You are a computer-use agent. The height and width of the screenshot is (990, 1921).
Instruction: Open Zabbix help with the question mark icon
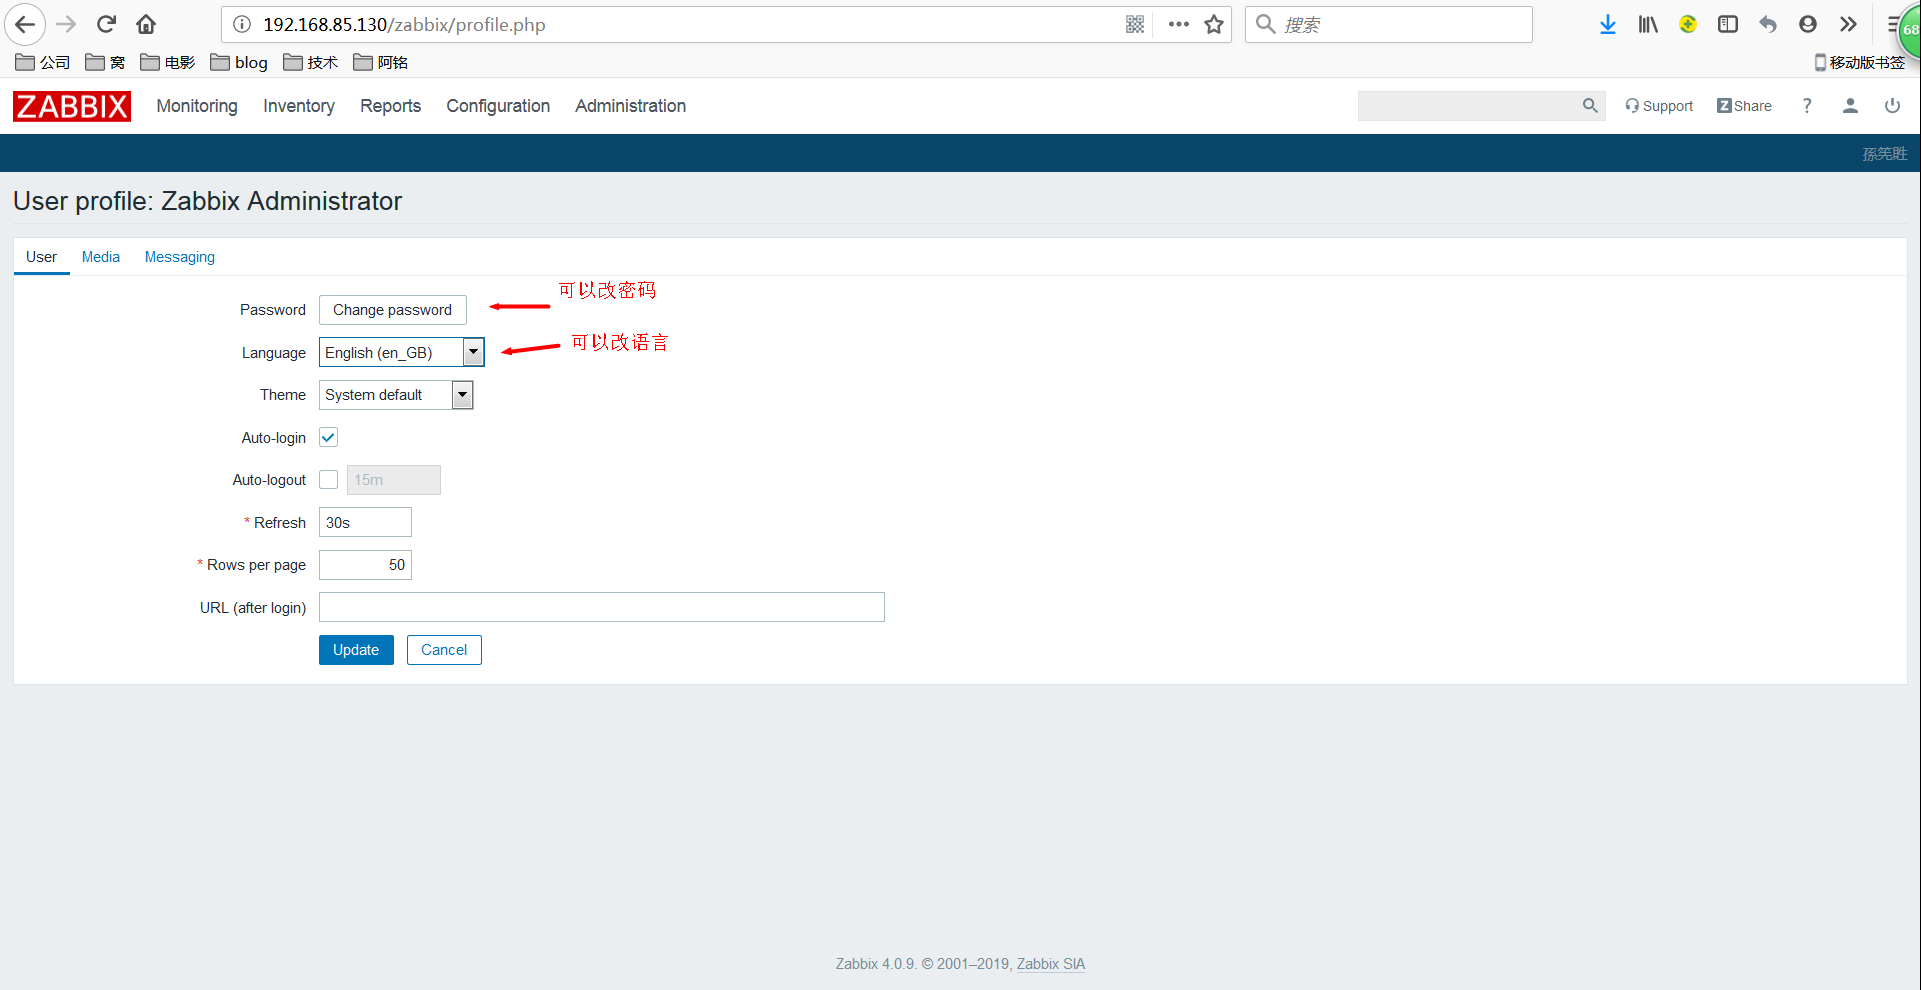pyautogui.click(x=1806, y=106)
